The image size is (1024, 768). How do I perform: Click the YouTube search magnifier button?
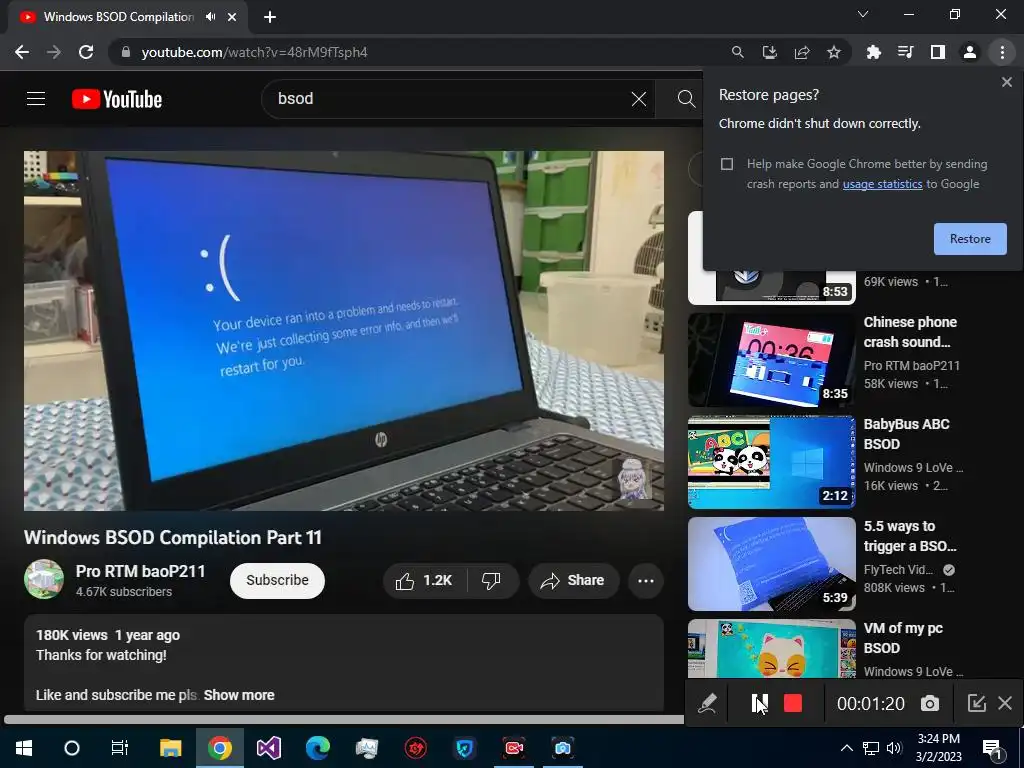coord(686,99)
